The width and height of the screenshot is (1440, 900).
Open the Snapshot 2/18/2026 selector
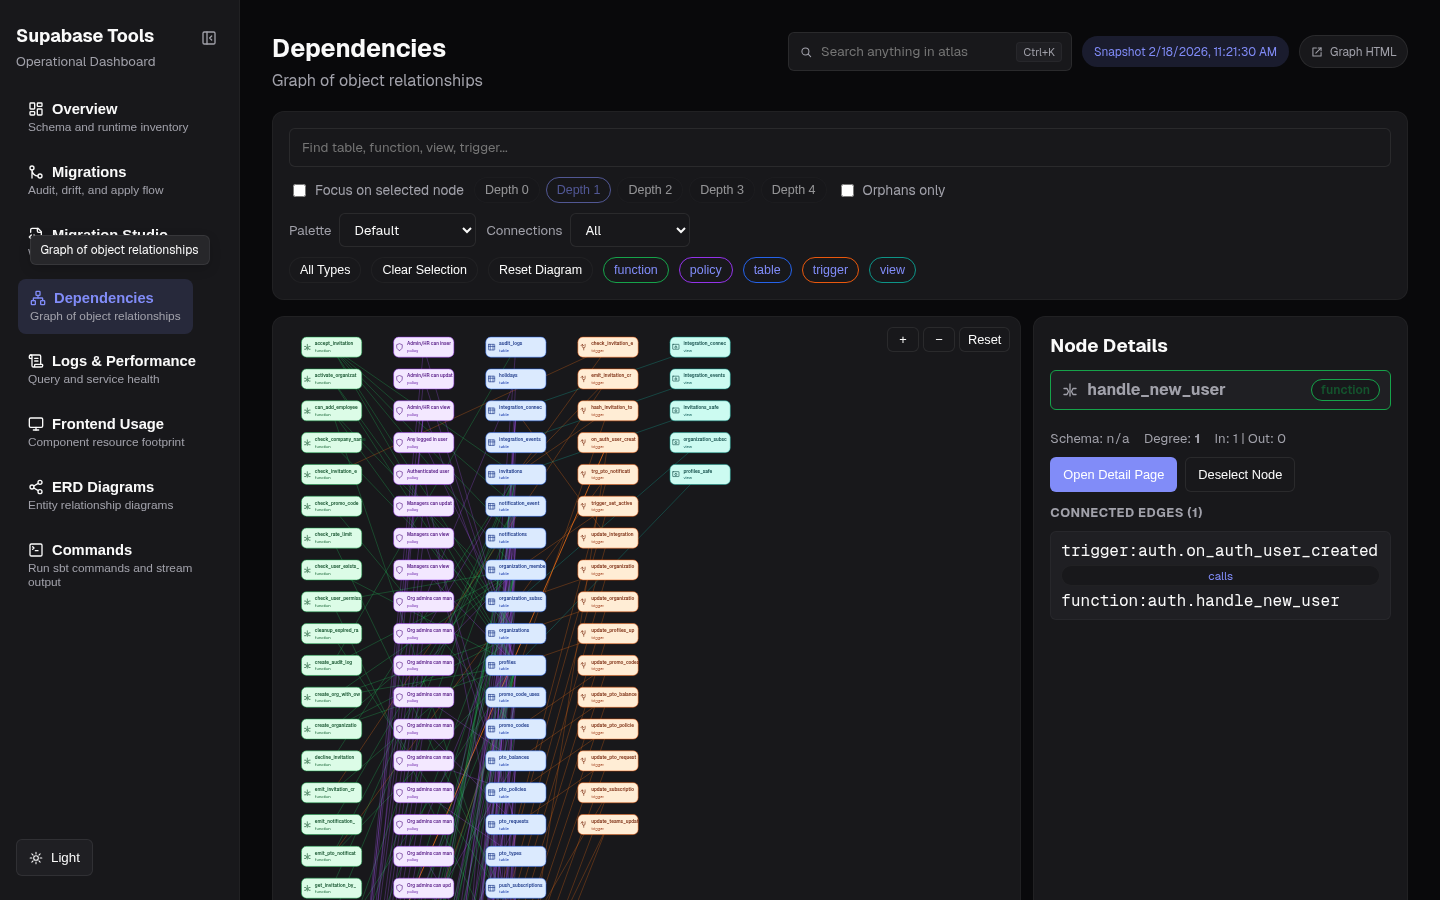click(1185, 51)
